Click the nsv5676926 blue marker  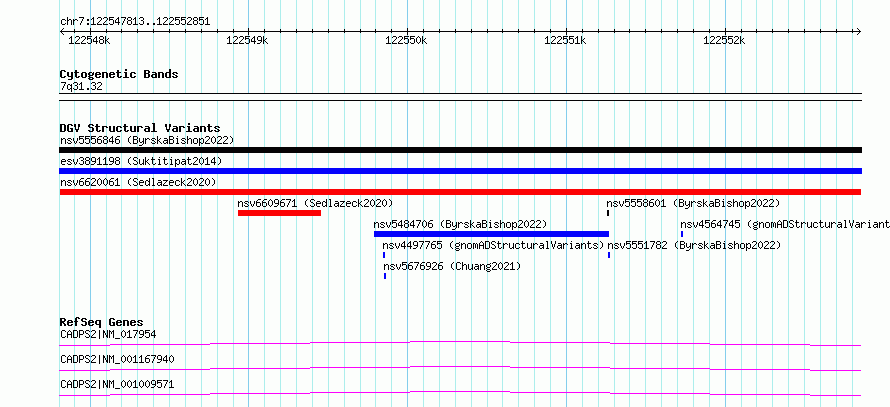(x=385, y=276)
